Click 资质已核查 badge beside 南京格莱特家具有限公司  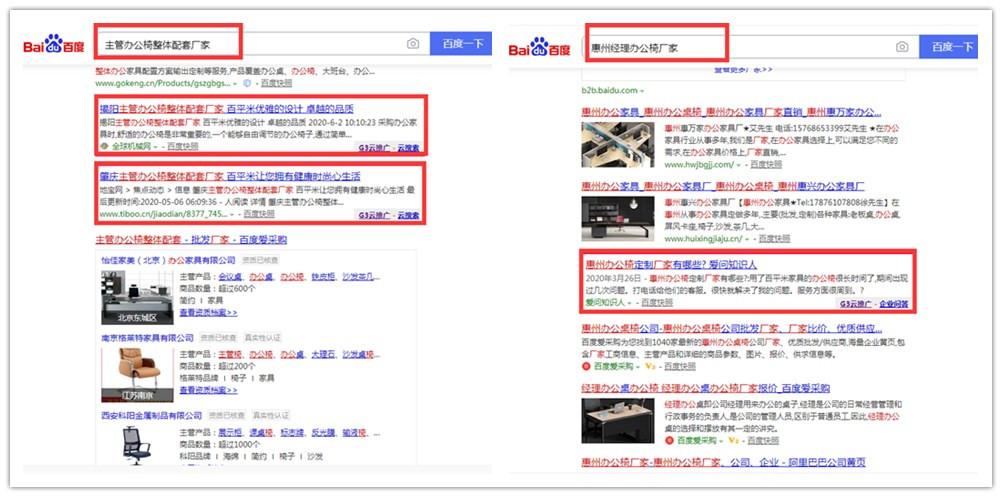218,337
